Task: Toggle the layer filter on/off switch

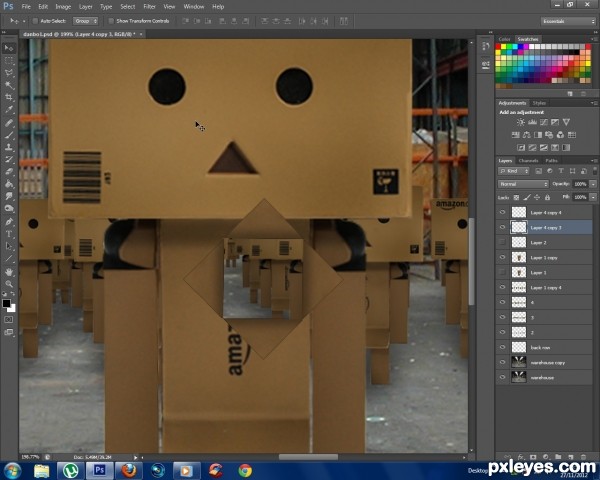Action: click(x=595, y=170)
